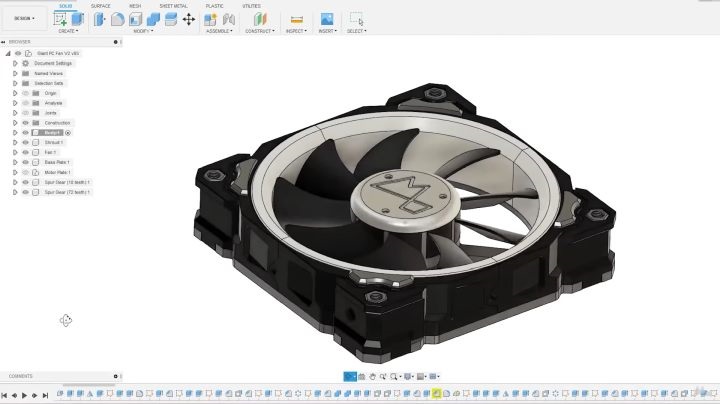
Task: Select the Extrude tool icon
Action: click(78, 19)
